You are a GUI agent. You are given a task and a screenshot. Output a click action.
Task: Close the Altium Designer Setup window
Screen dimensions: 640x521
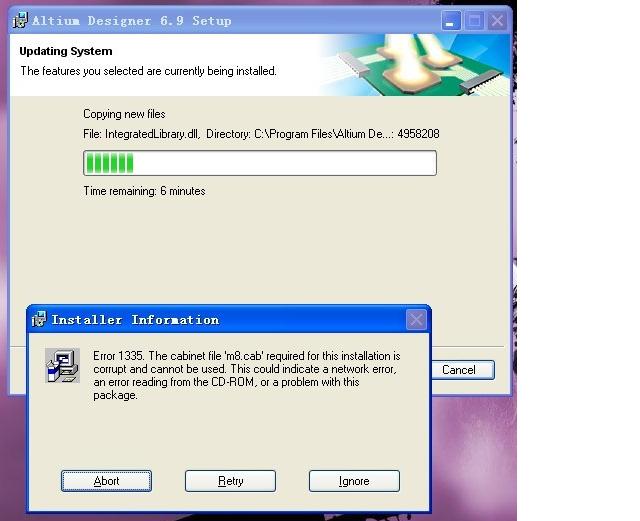coord(497,20)
